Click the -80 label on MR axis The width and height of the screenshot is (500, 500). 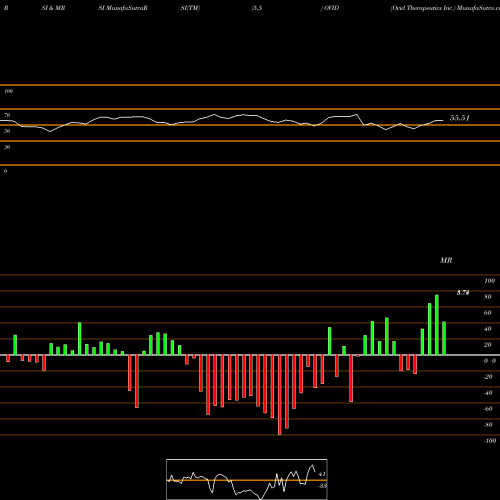[x=488, y=425]
